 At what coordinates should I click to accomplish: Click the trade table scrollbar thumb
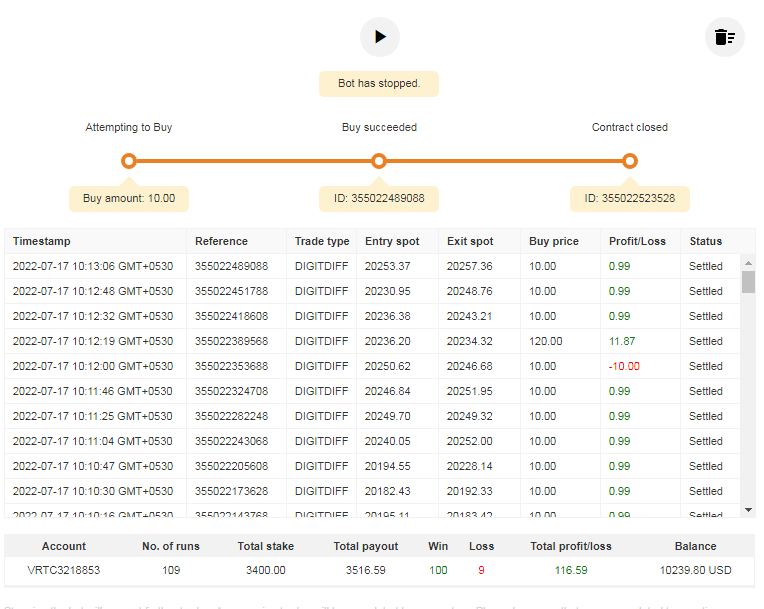point(748,281)
